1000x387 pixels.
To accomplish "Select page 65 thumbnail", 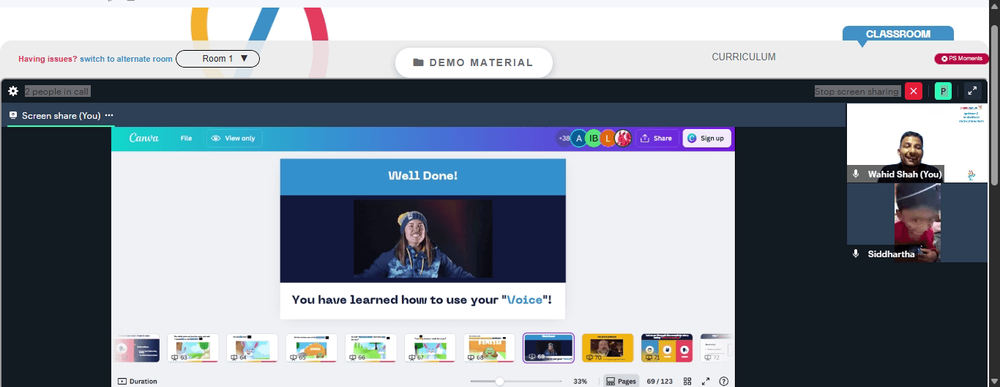I will pyautogui.click(x=311, y=348).
